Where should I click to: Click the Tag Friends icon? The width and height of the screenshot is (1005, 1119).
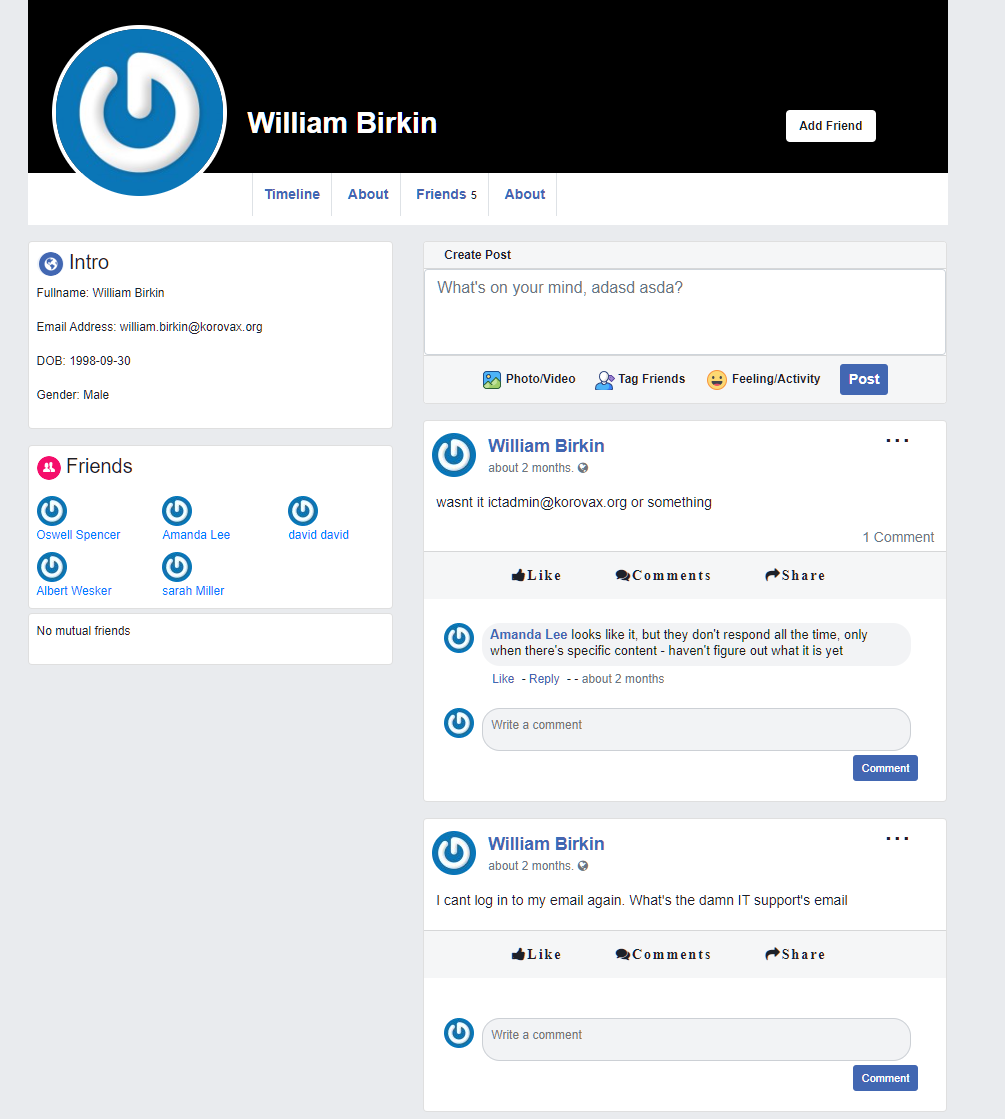(x=604, y=380)
